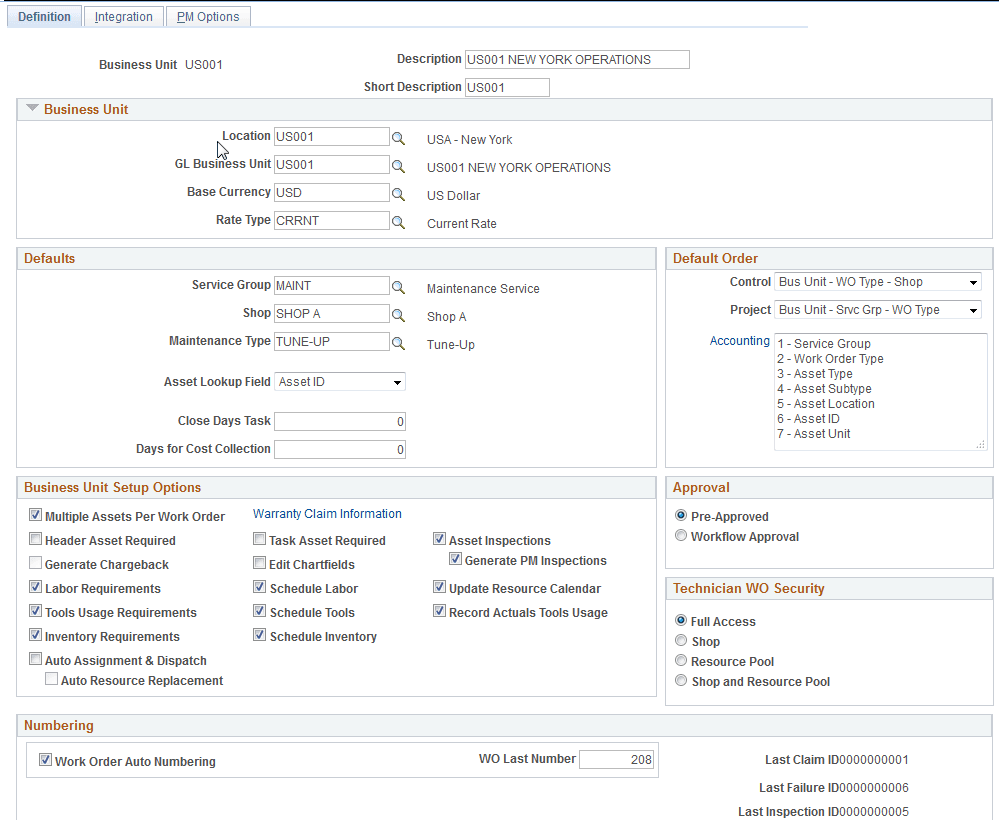Image resolution: width=999 pixels, height=820 pixels.
Task: Collapse the Business Unit section
Action: pyautogui.click(x=32, y=109)
